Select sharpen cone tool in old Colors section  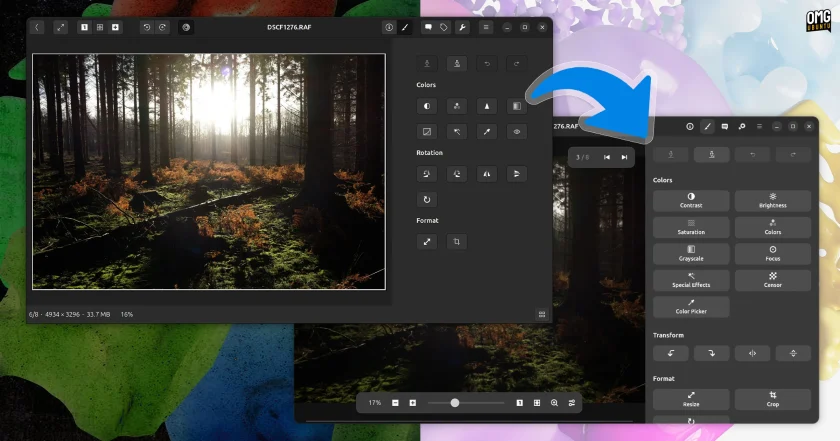tap(487, 106)
